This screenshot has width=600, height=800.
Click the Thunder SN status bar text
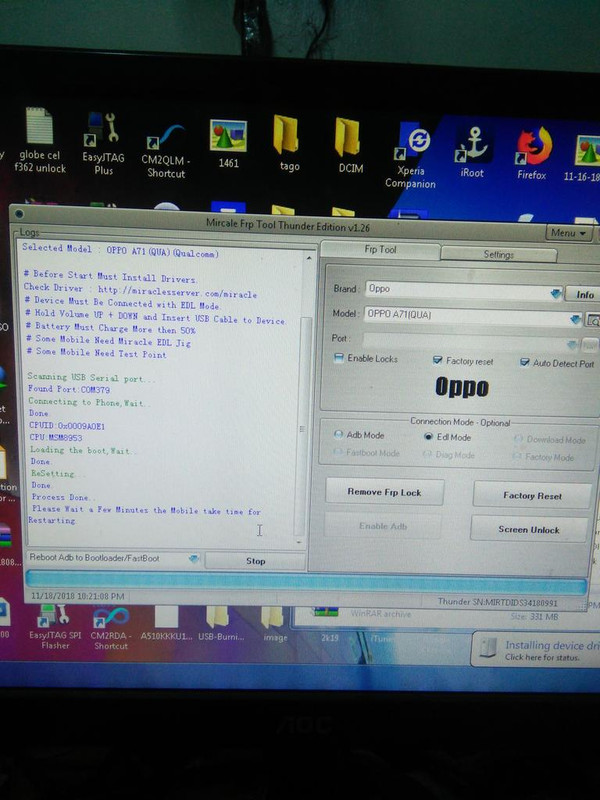(497, 603)
